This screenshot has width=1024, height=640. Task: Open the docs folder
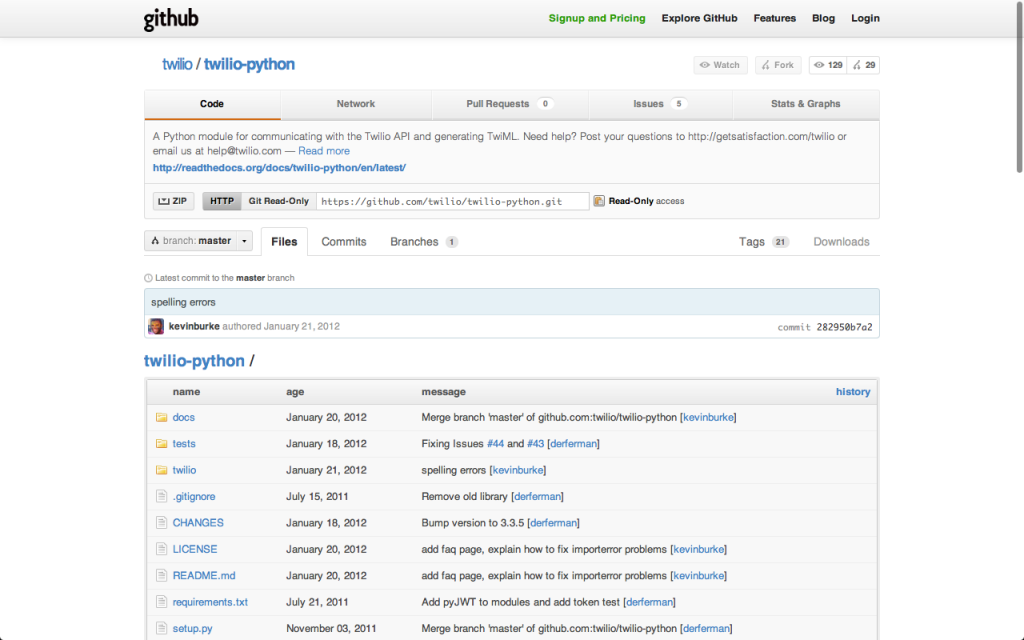pyautogui.click(x=184, y=417)
